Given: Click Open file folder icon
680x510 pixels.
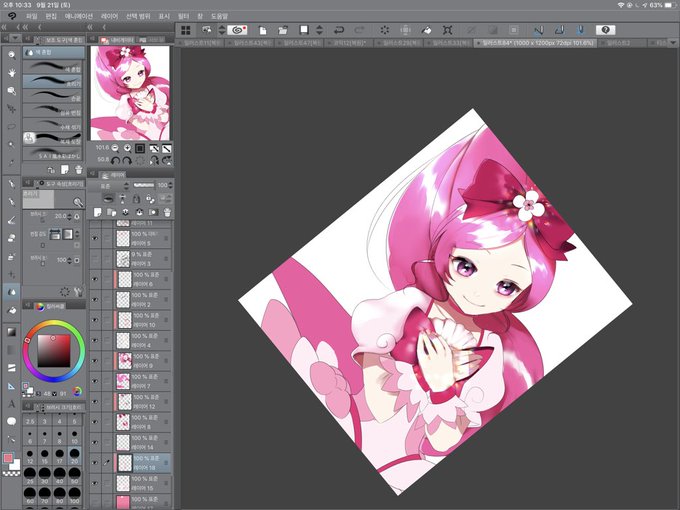Looking at the screenshot, I should [x=283, y=30].
